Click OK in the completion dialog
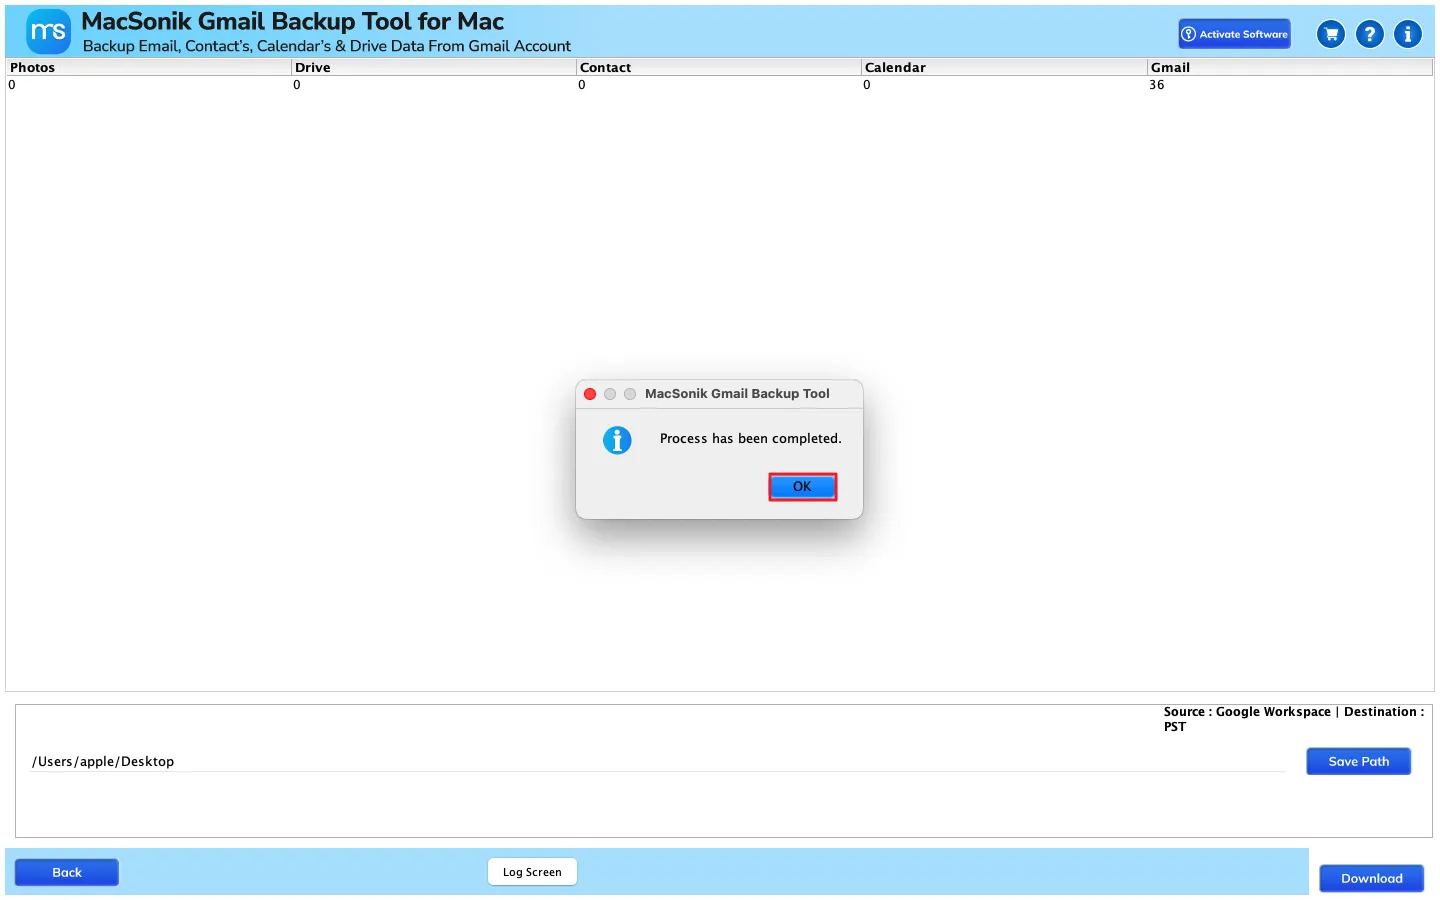The height and width of the screenshot is (900, 1440). click(x=802, y=487)
